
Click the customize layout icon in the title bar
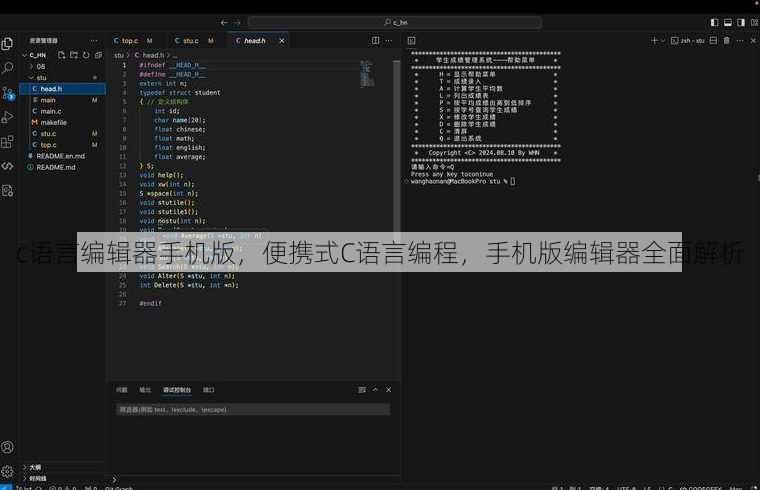755,22
